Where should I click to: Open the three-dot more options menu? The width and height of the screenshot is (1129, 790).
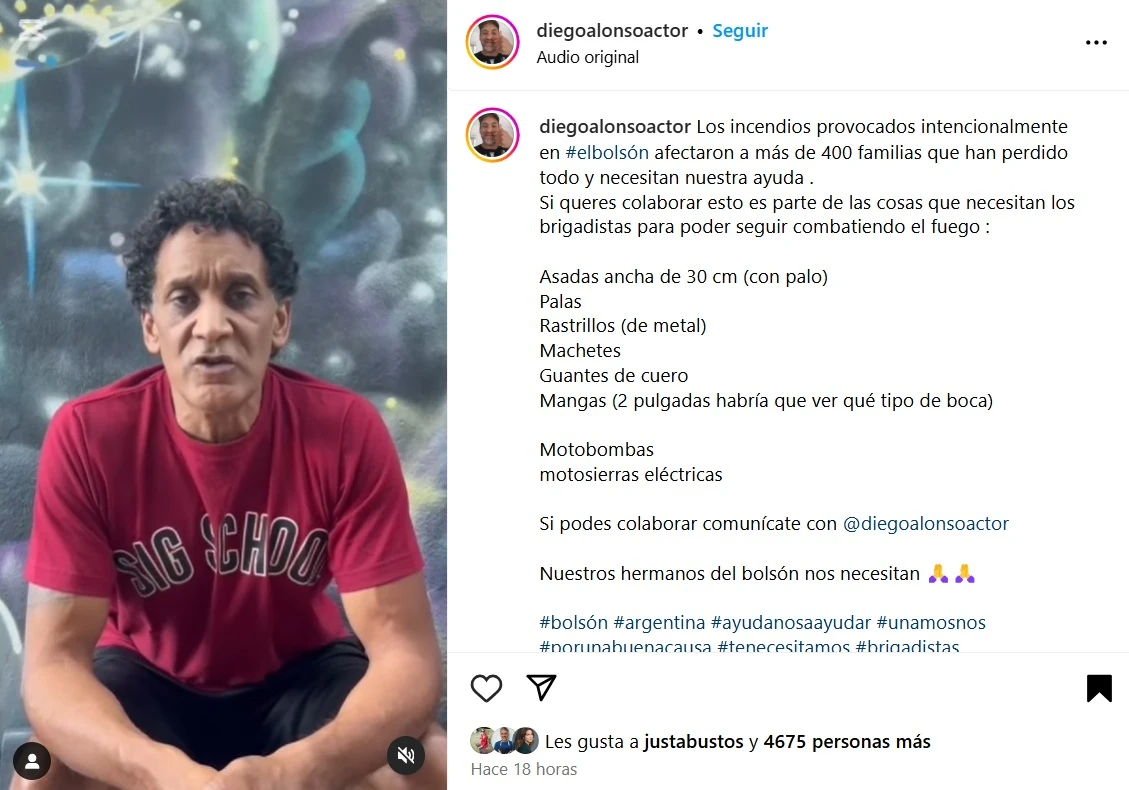[x=1096, y=42]
